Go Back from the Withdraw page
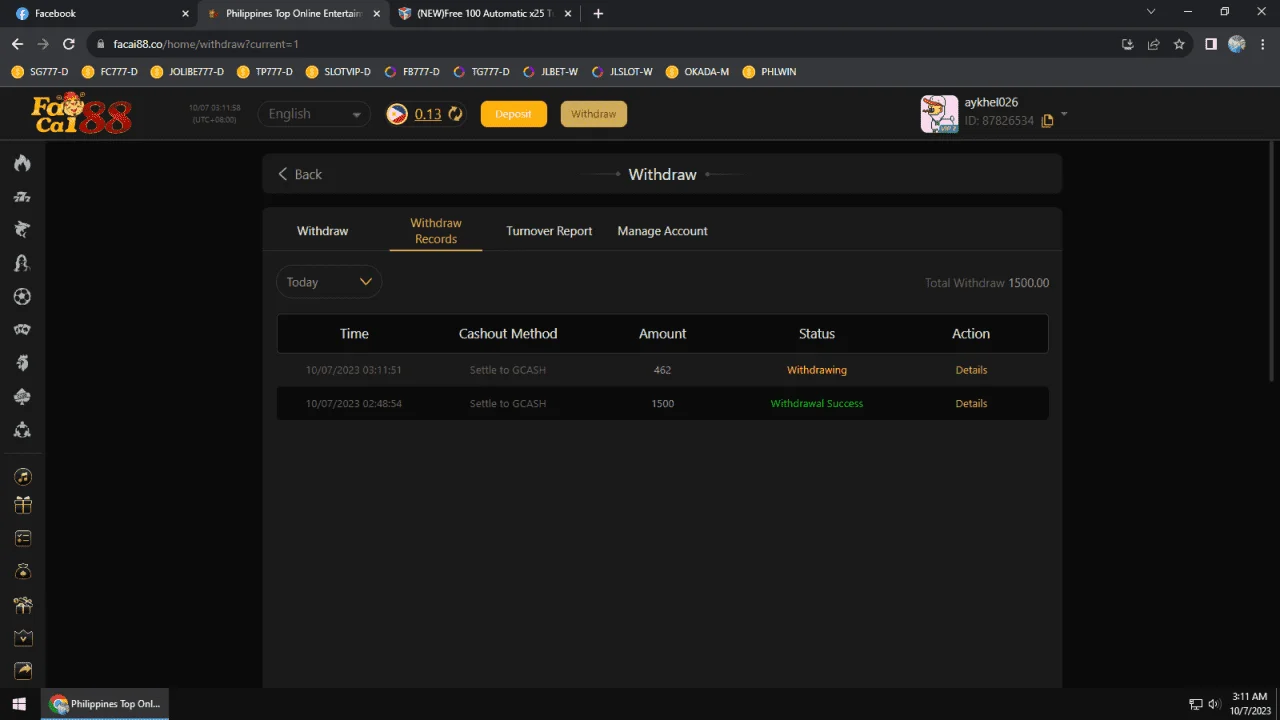The width and height of the screenshot is (1280, 720). [x=300, y=174]
